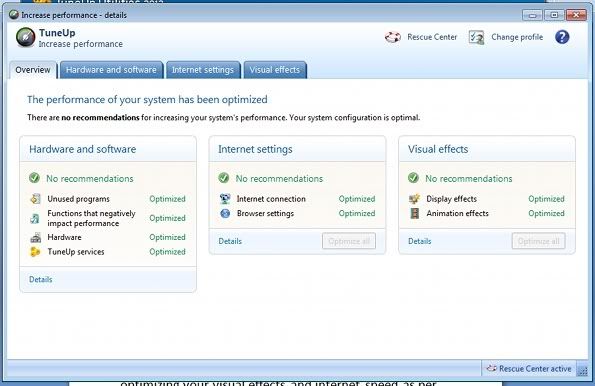Click the Animation effects label

457,213
